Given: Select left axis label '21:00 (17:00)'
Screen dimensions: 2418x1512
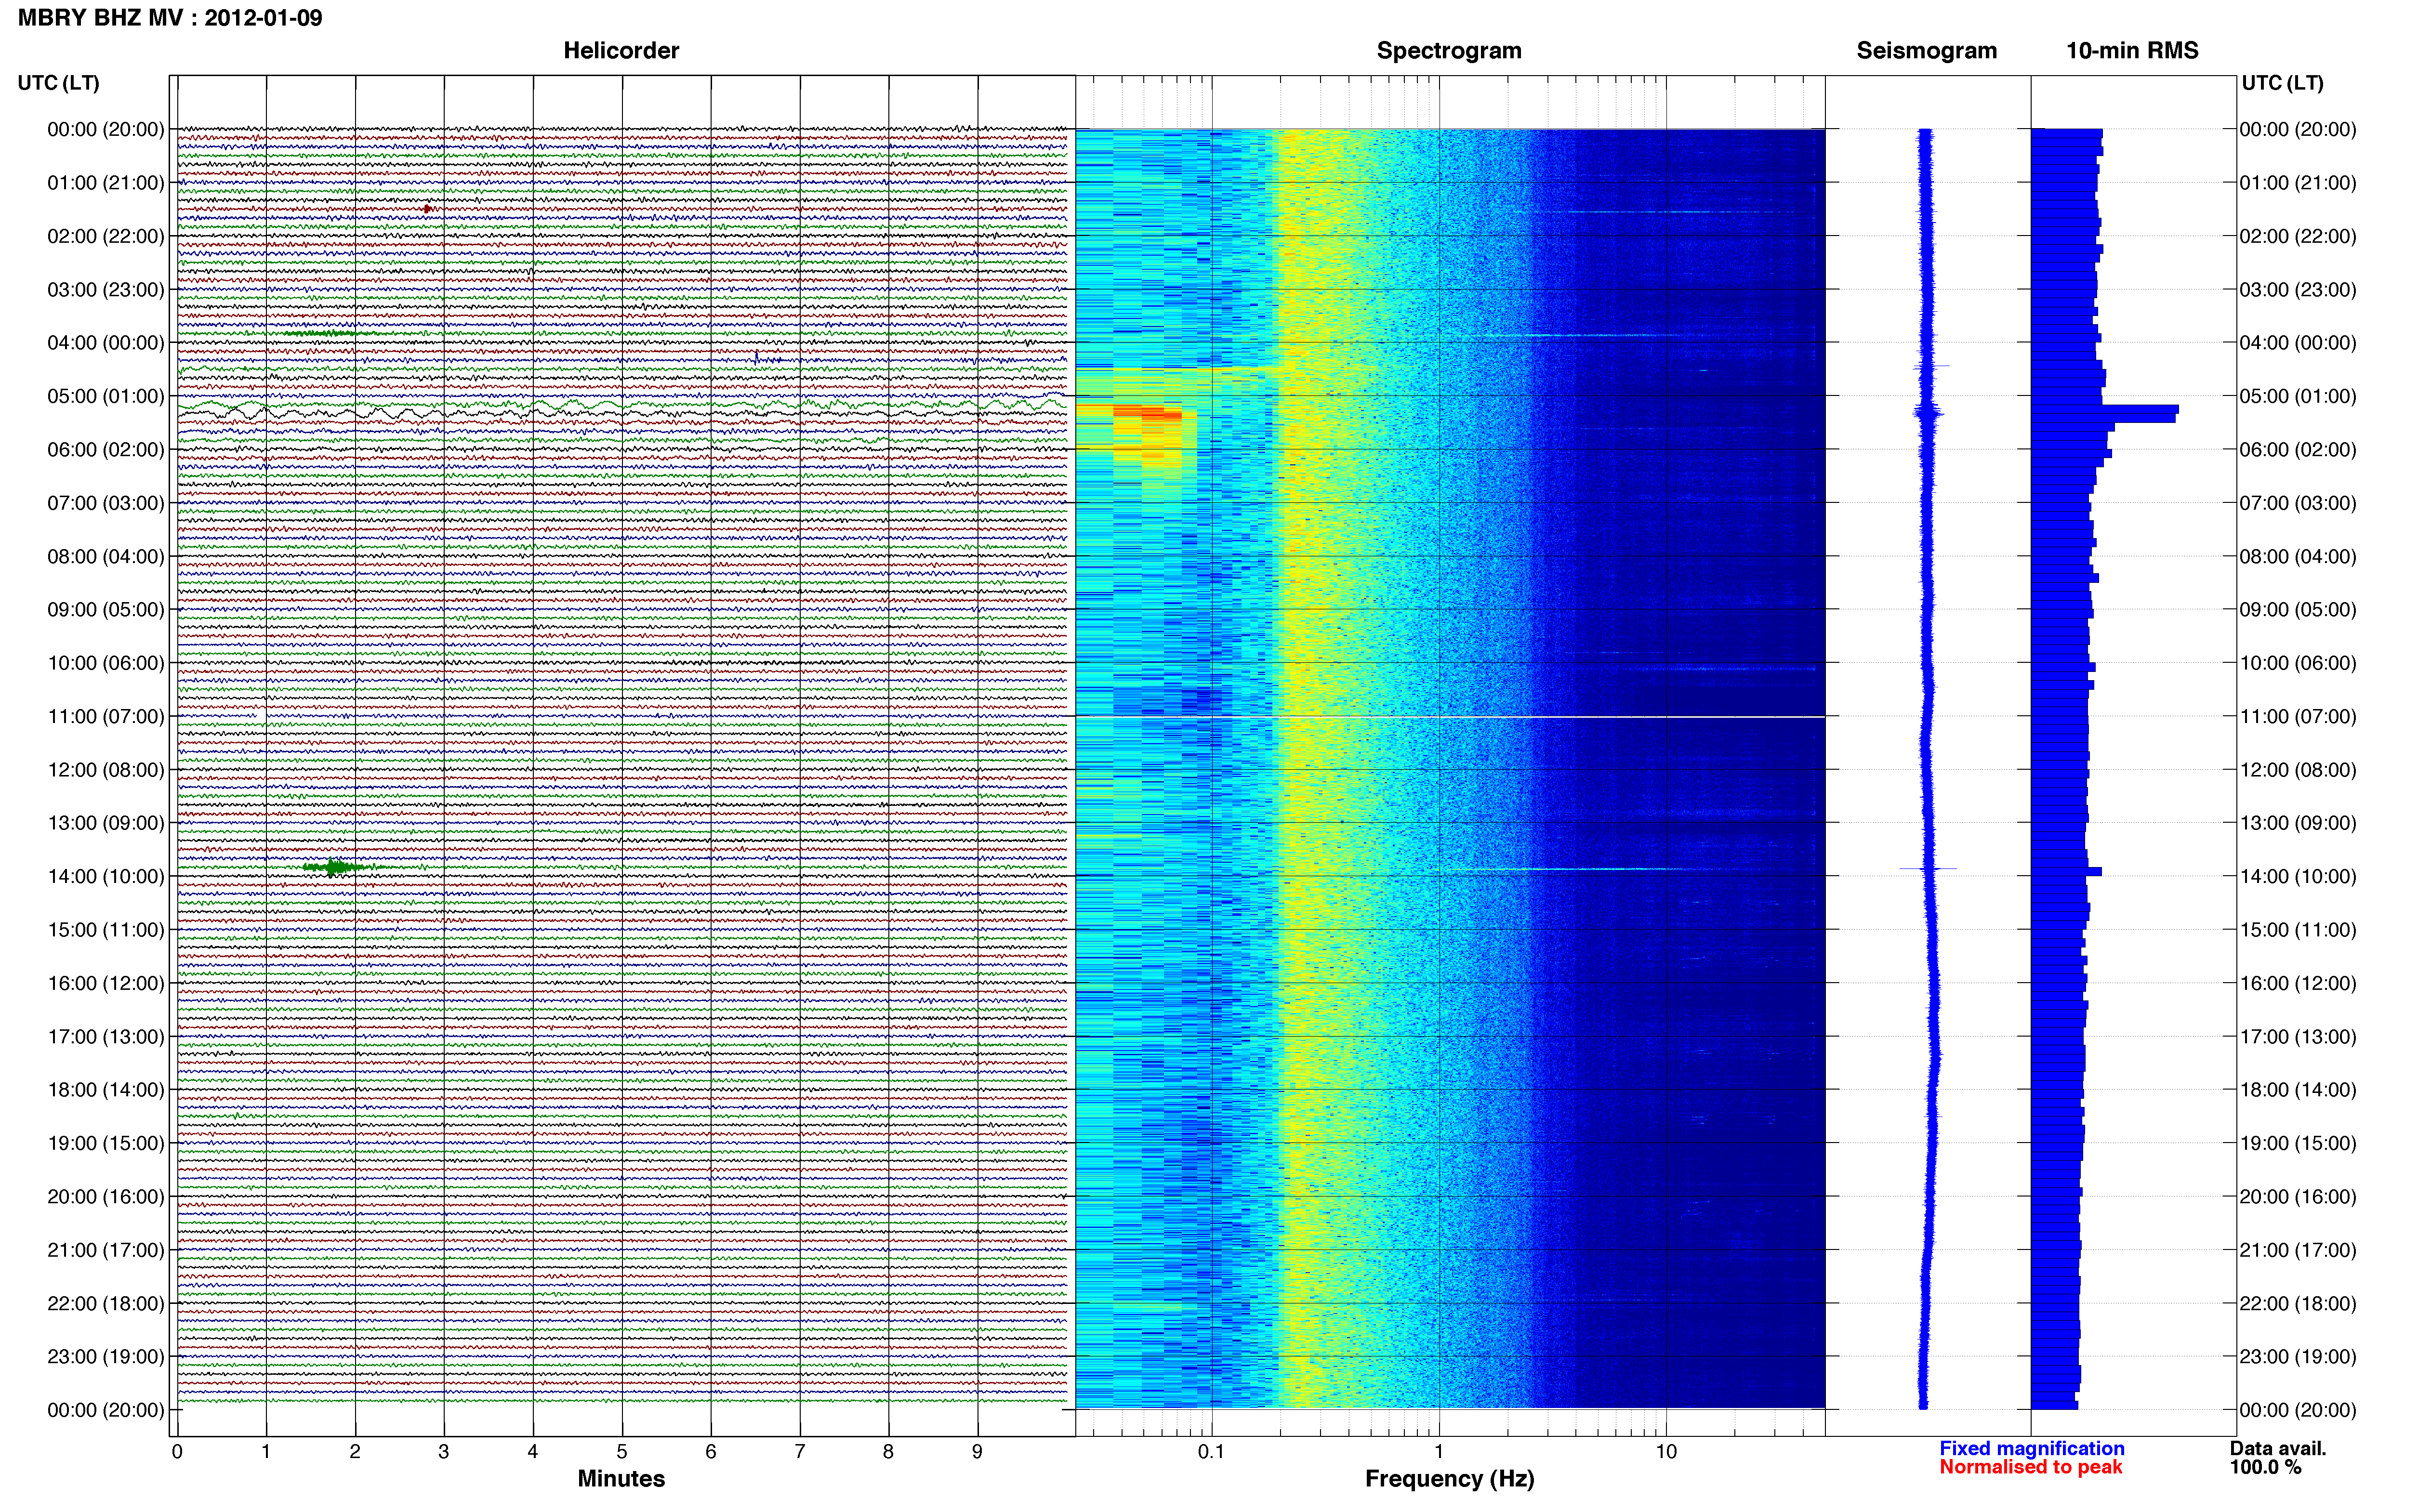Looking at the screenshot, I should 106,1250.
